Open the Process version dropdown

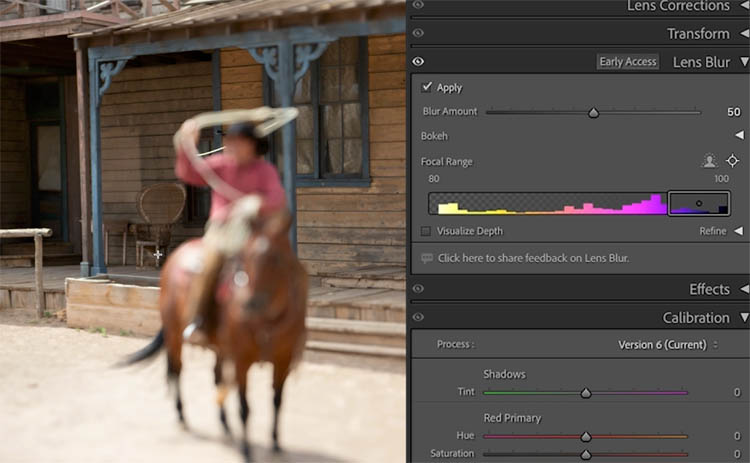pos(668,344)
